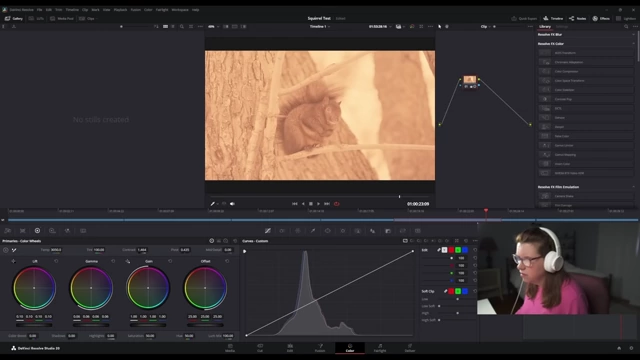Stop playback
This screenshot has height=360, width=640.
point(311,204)
